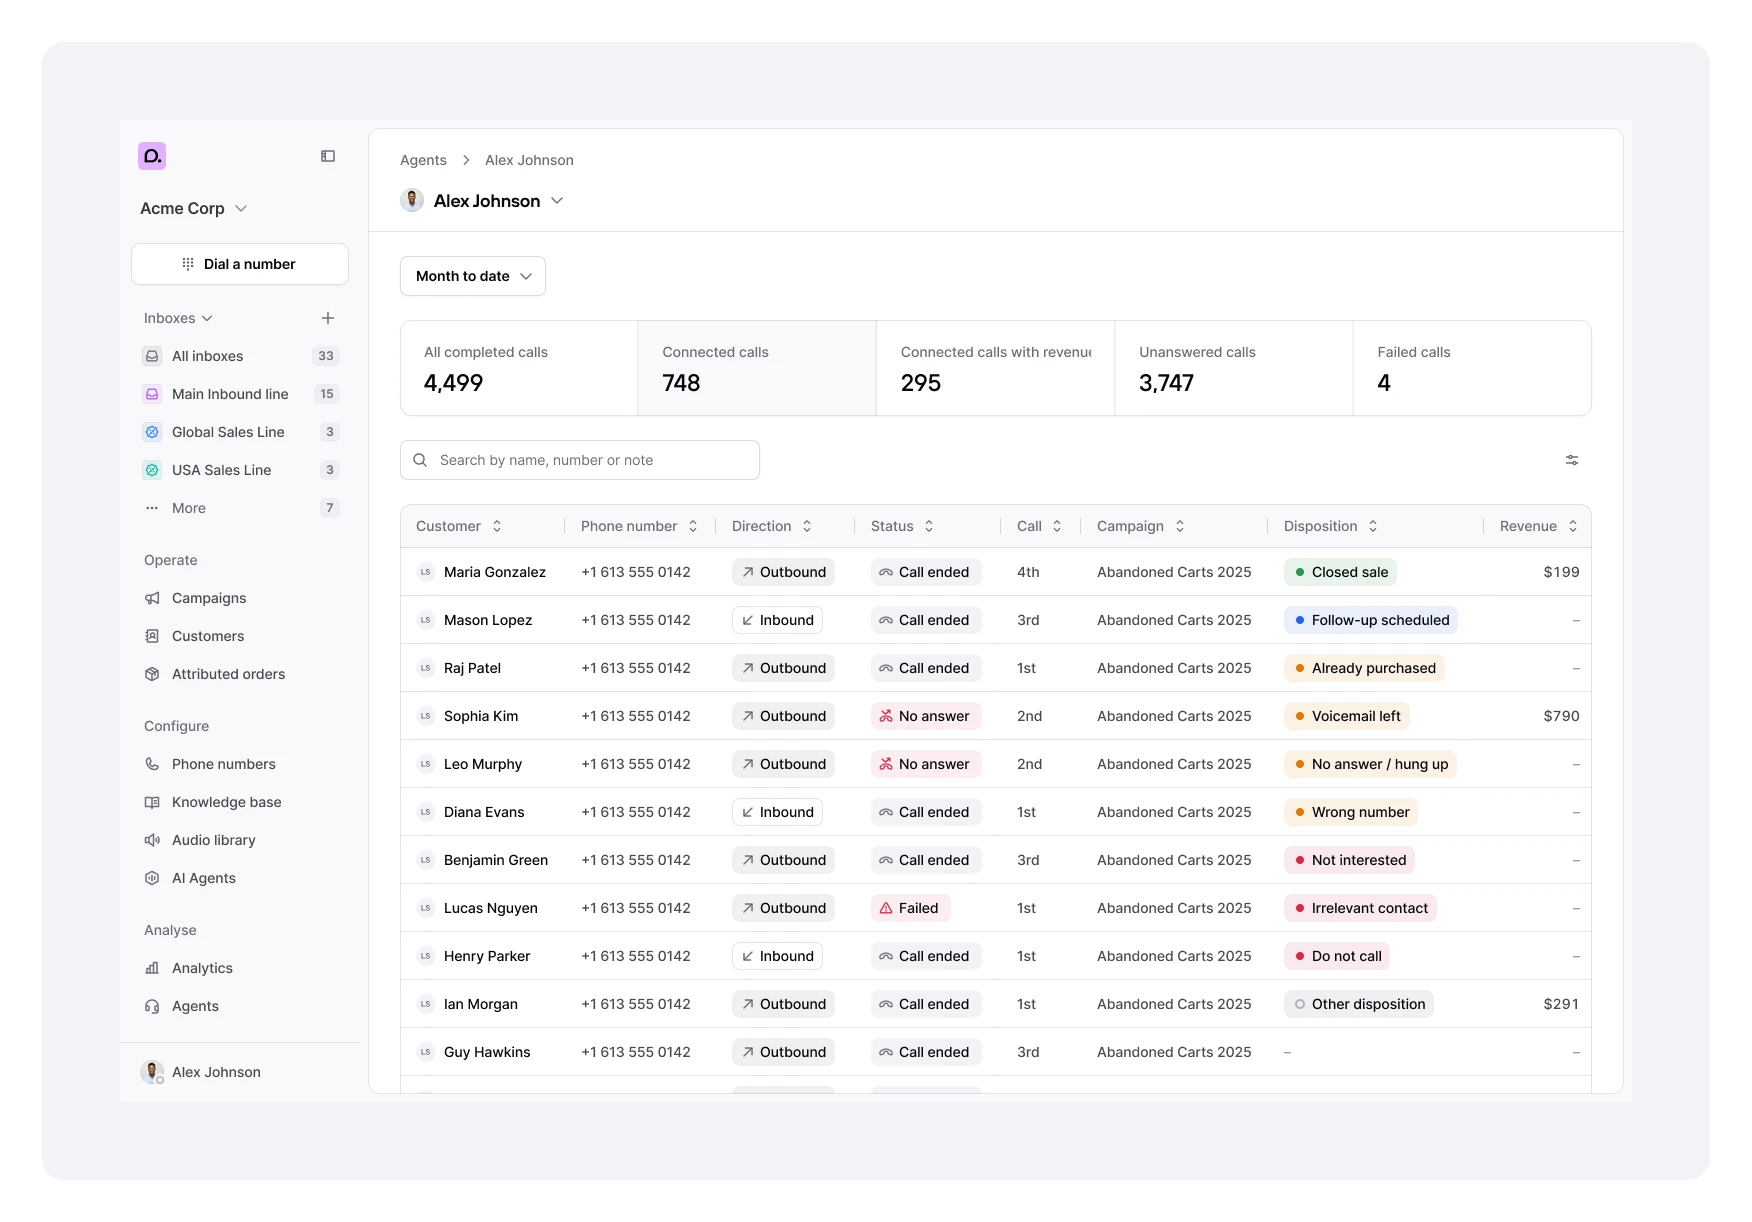Click Dial a number button
The image size is (1752, 1222).
pos(240,264)
